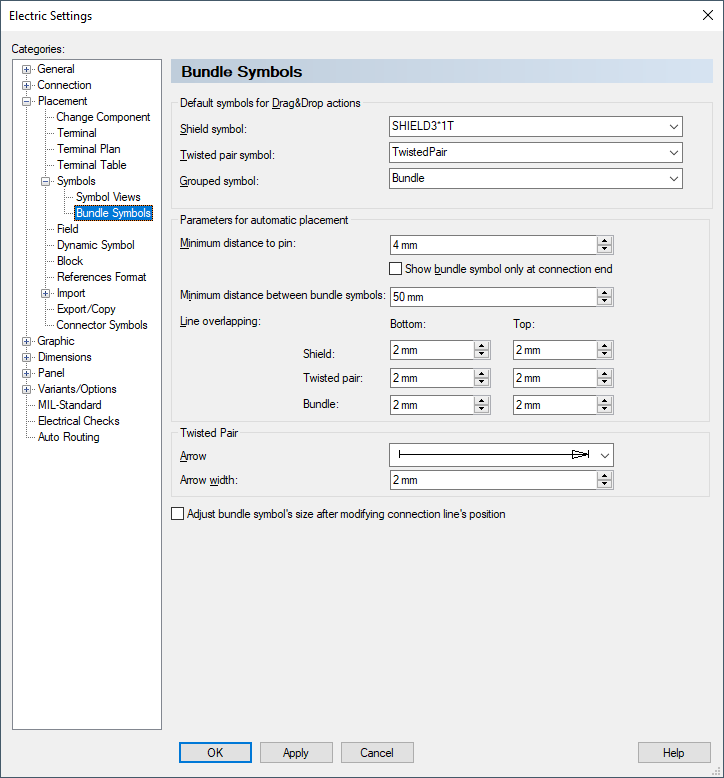This screenshot has width=724, height=778.
Task: Open the Arrow style dropdown
Action: click(x=604, y=455)
